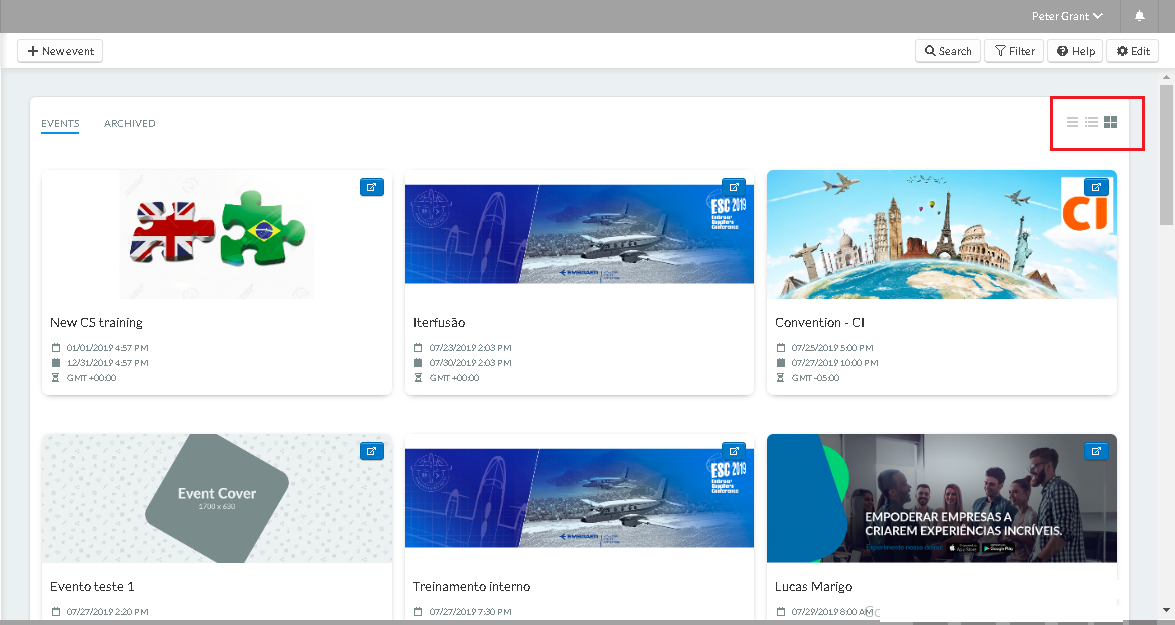Open Lucas Marigo external link icon
The width and height of the screenshot is (1175, 625).
coord(1096,451)
